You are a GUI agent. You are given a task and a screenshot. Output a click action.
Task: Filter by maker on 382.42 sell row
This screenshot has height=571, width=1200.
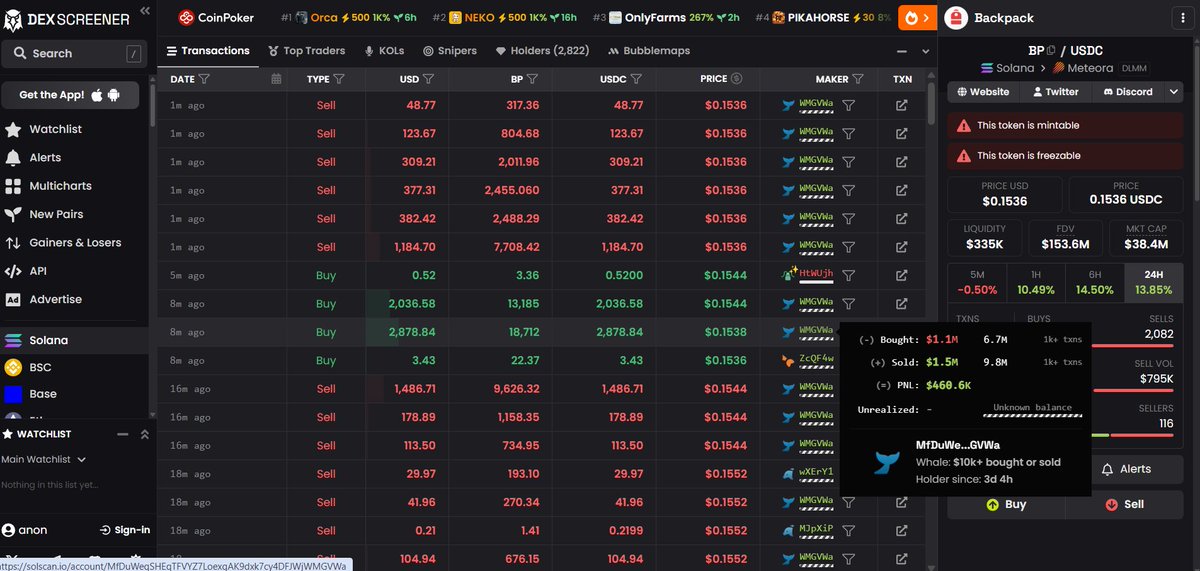point(848,218)
